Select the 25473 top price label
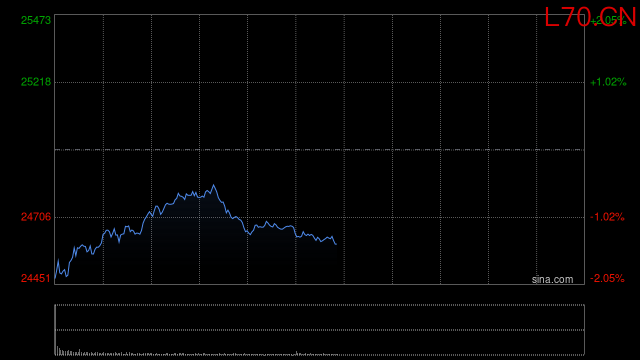The height and width of the screenshot is (360, 640). 36,20
